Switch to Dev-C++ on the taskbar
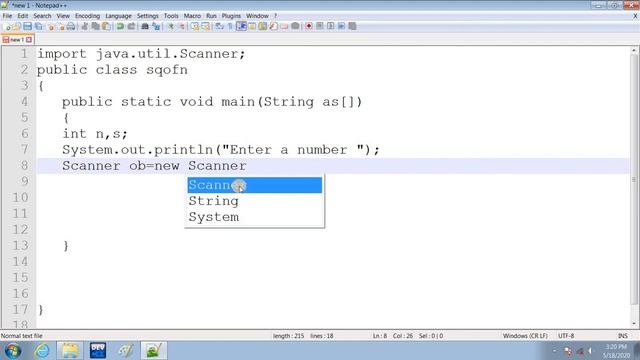The height and width of the screenshot is (360, 640). (98, 351)
